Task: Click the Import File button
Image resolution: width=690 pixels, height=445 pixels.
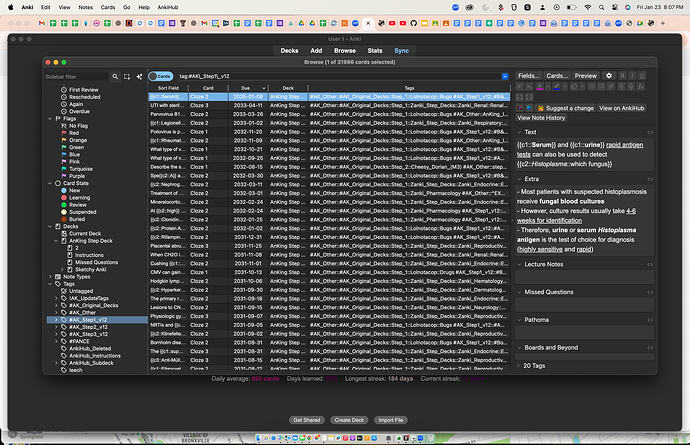Action: [x=391, y=420]
